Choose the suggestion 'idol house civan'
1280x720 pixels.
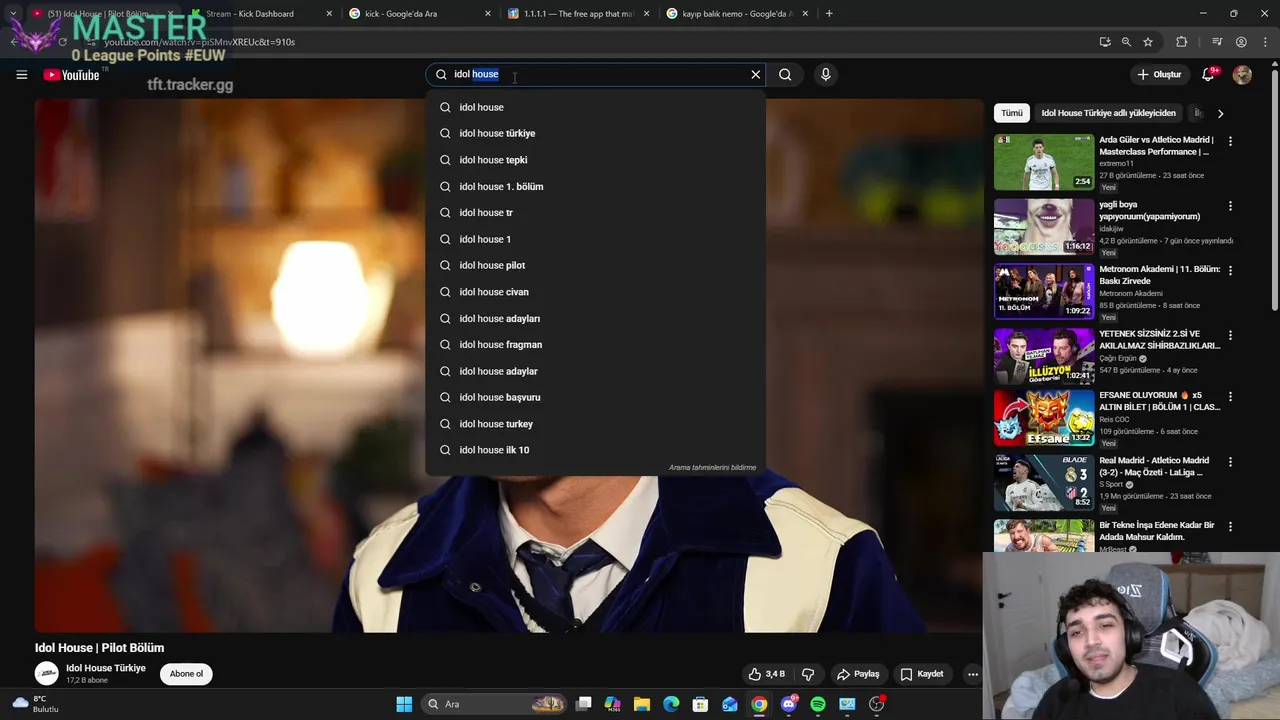click(595, 292)
